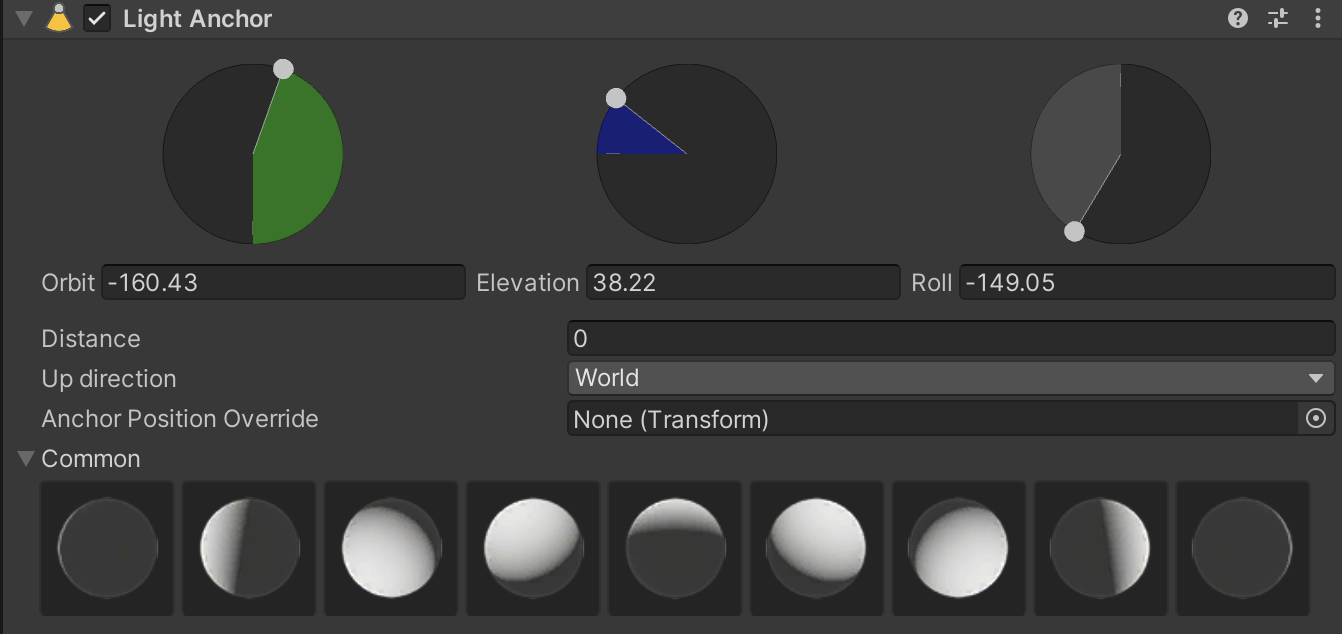1342x634 pixels.
Task: Collapse the Light Anchor component foldout
Action: click(24, 19)
